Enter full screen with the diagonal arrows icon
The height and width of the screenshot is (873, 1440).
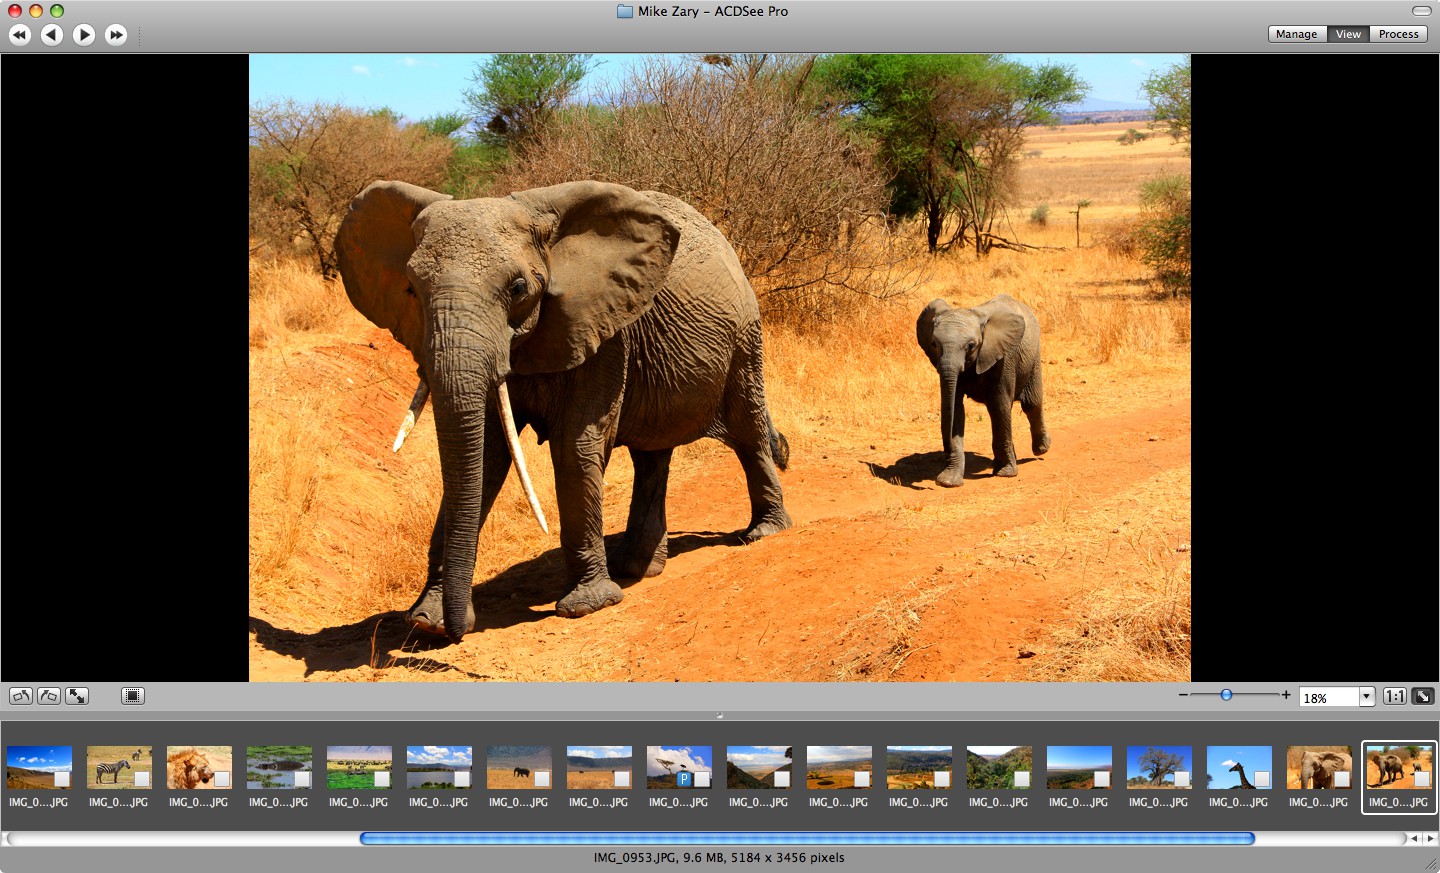77,696
